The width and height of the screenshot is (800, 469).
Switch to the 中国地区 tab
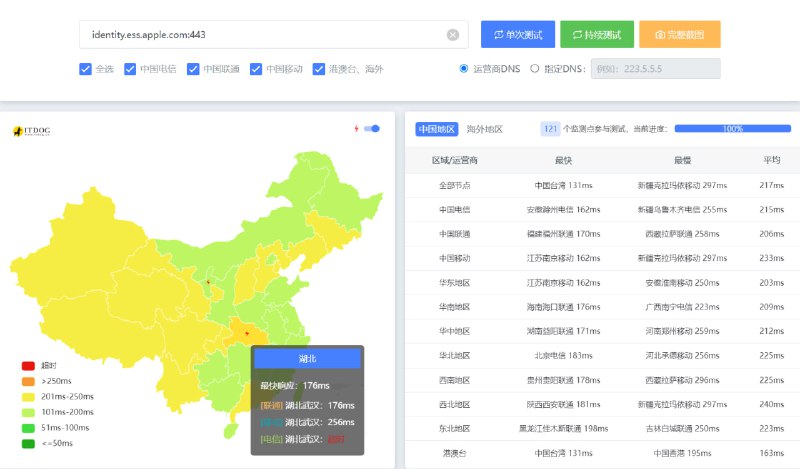tap(437, 129)
